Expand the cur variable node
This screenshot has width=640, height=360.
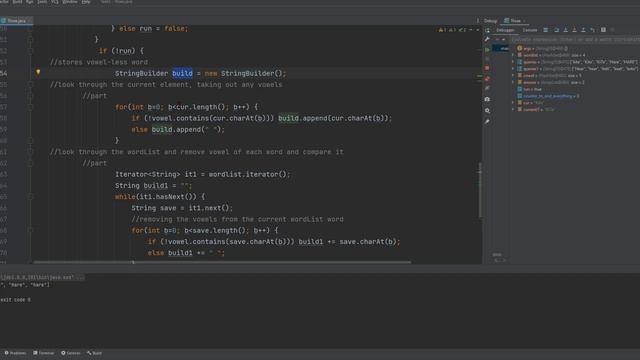click(x=513, y=103)
